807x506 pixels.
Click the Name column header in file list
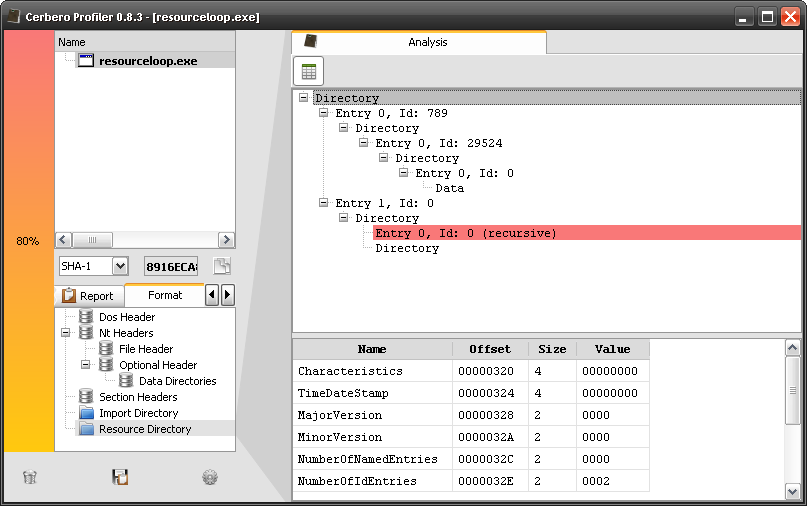(x=145, y=42)
